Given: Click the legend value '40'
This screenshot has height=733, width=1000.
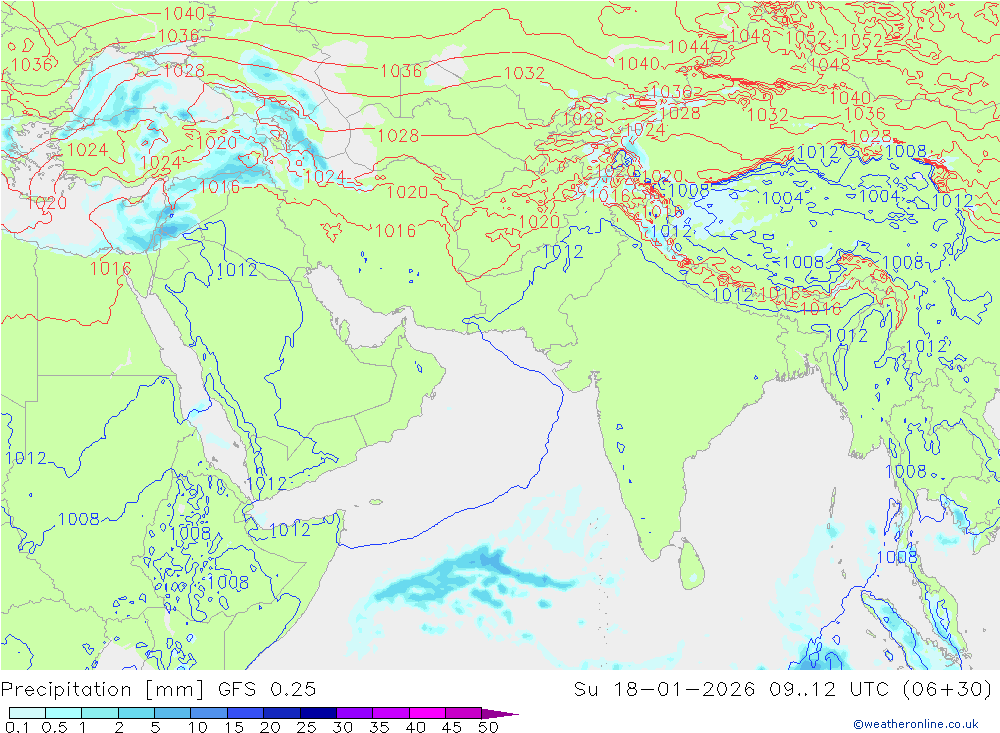Looking at the screenshot, I should coord(416,727).
